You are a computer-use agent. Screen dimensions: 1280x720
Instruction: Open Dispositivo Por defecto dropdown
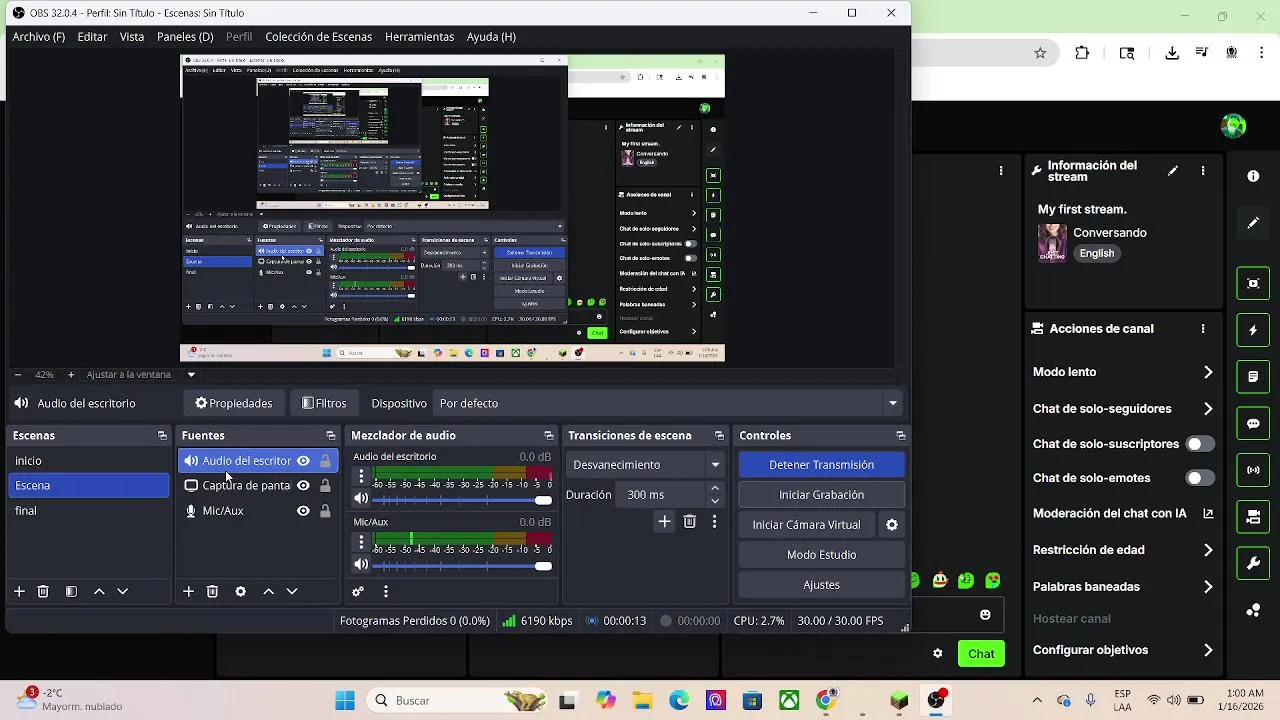pyautogui.click(x=668, y=403)
